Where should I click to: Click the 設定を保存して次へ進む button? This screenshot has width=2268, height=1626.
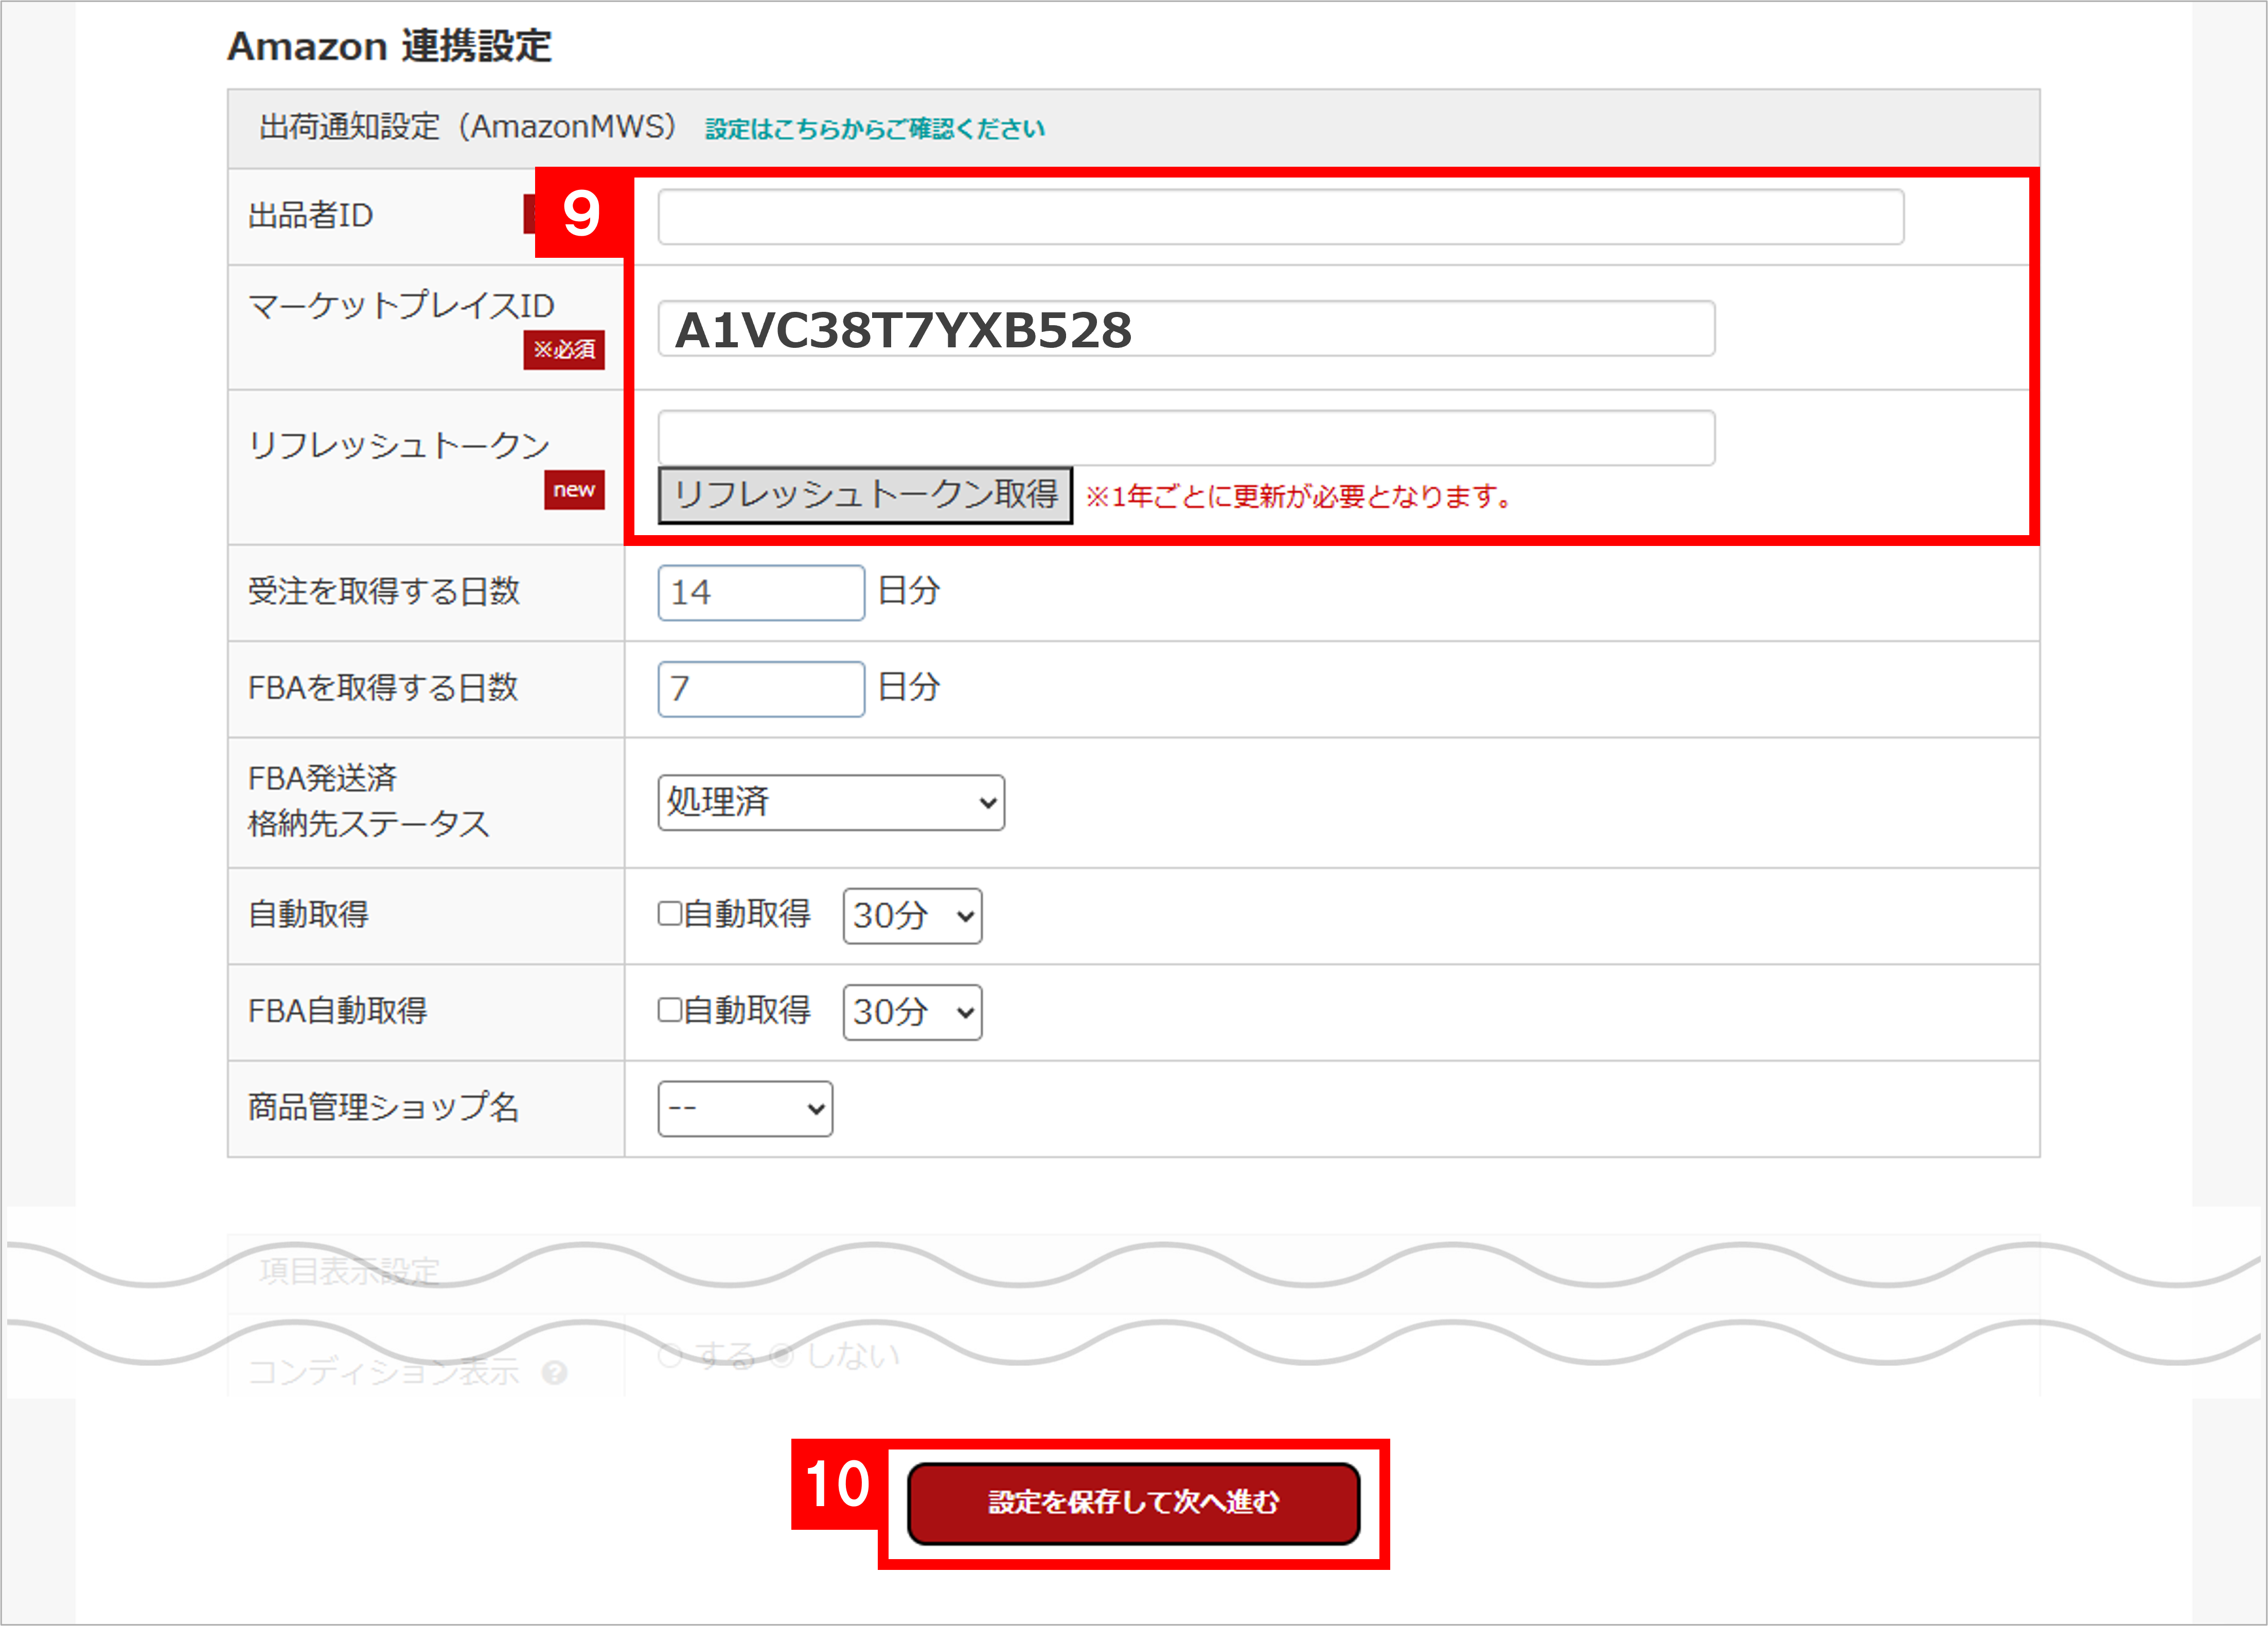tap(1133, 1503)
